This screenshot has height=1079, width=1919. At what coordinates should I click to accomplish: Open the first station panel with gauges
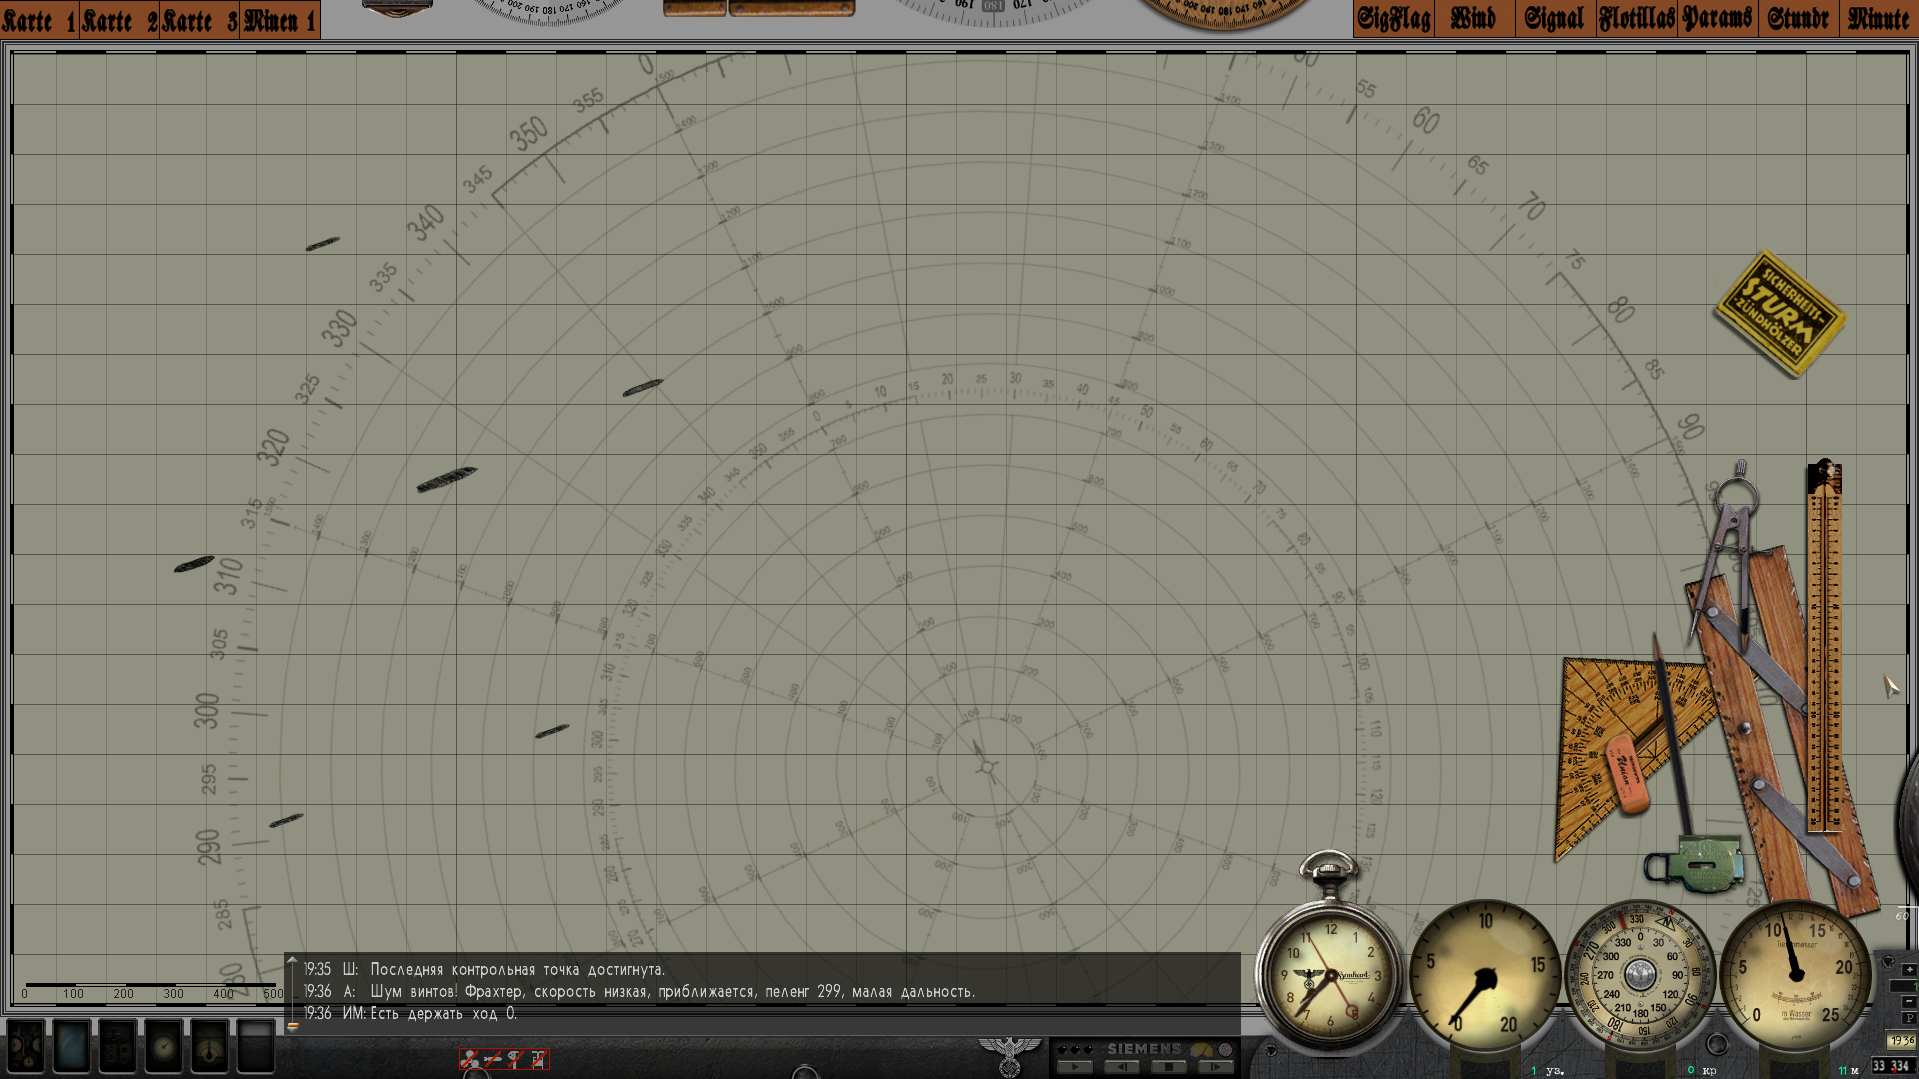click(26, 1046)
